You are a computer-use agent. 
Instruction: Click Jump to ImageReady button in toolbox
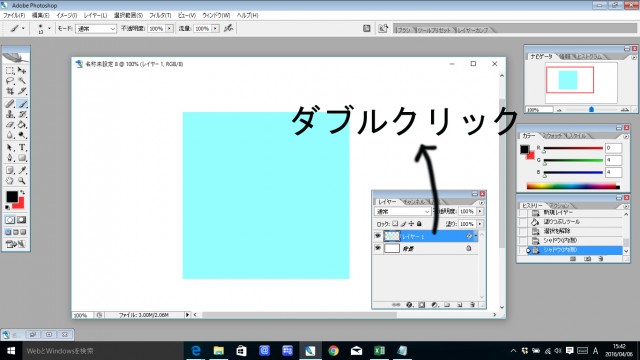16,244
